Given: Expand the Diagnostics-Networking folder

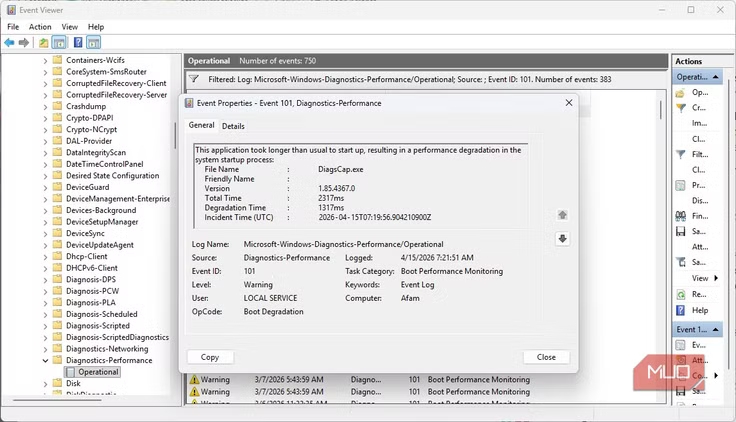Looking at the screenshot, I should point(46,349).
